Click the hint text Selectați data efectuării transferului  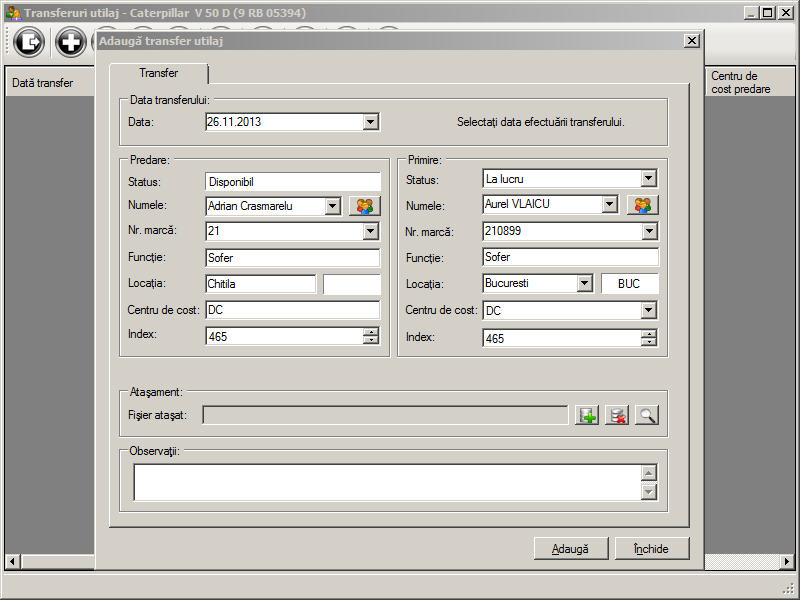tap(541, 122)
